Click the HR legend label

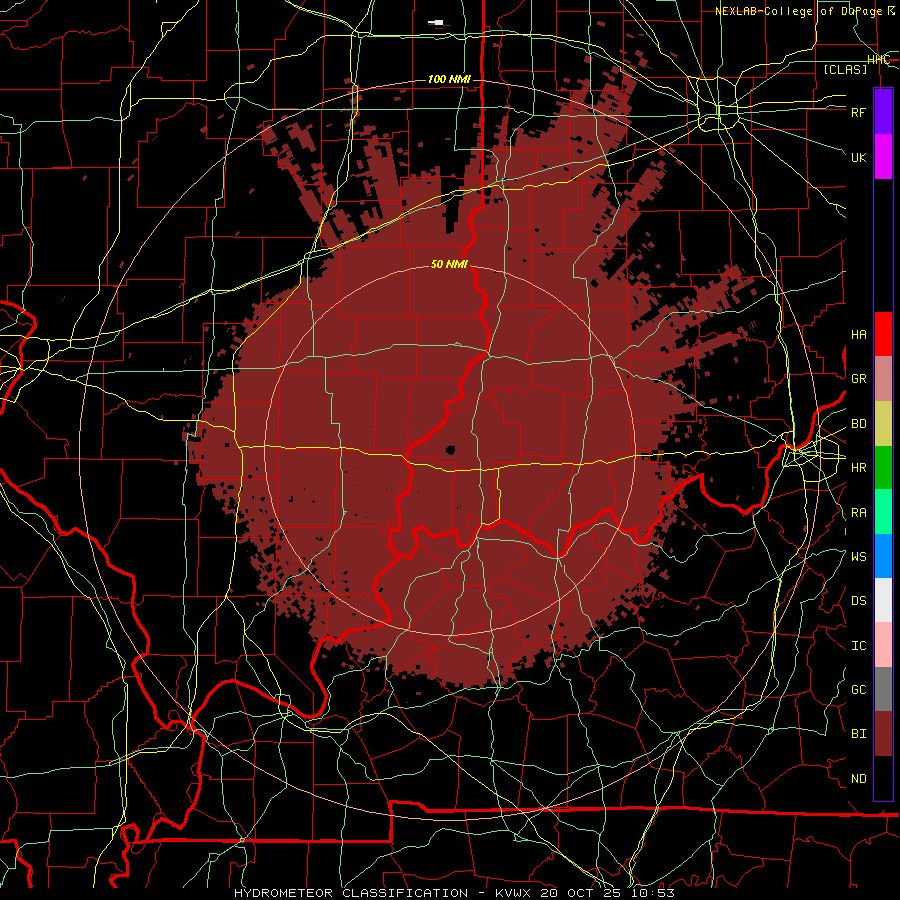pyautogui.click(x=858, y=468)
